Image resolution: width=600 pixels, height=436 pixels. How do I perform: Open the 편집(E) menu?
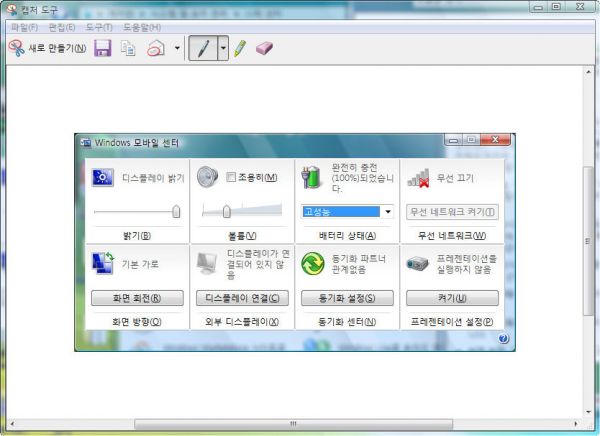[62, 27]
